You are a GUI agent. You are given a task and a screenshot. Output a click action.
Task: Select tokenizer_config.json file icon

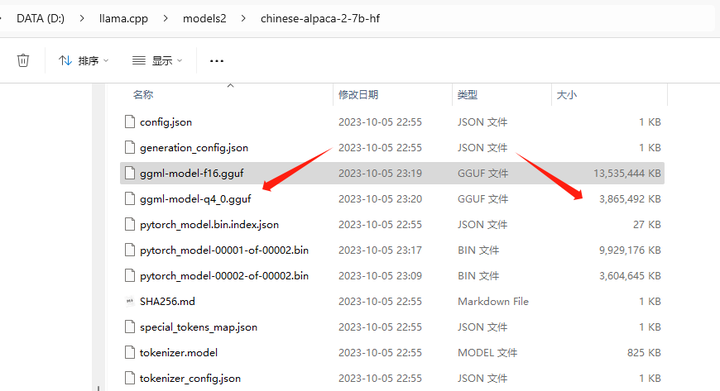coord(130,378)
